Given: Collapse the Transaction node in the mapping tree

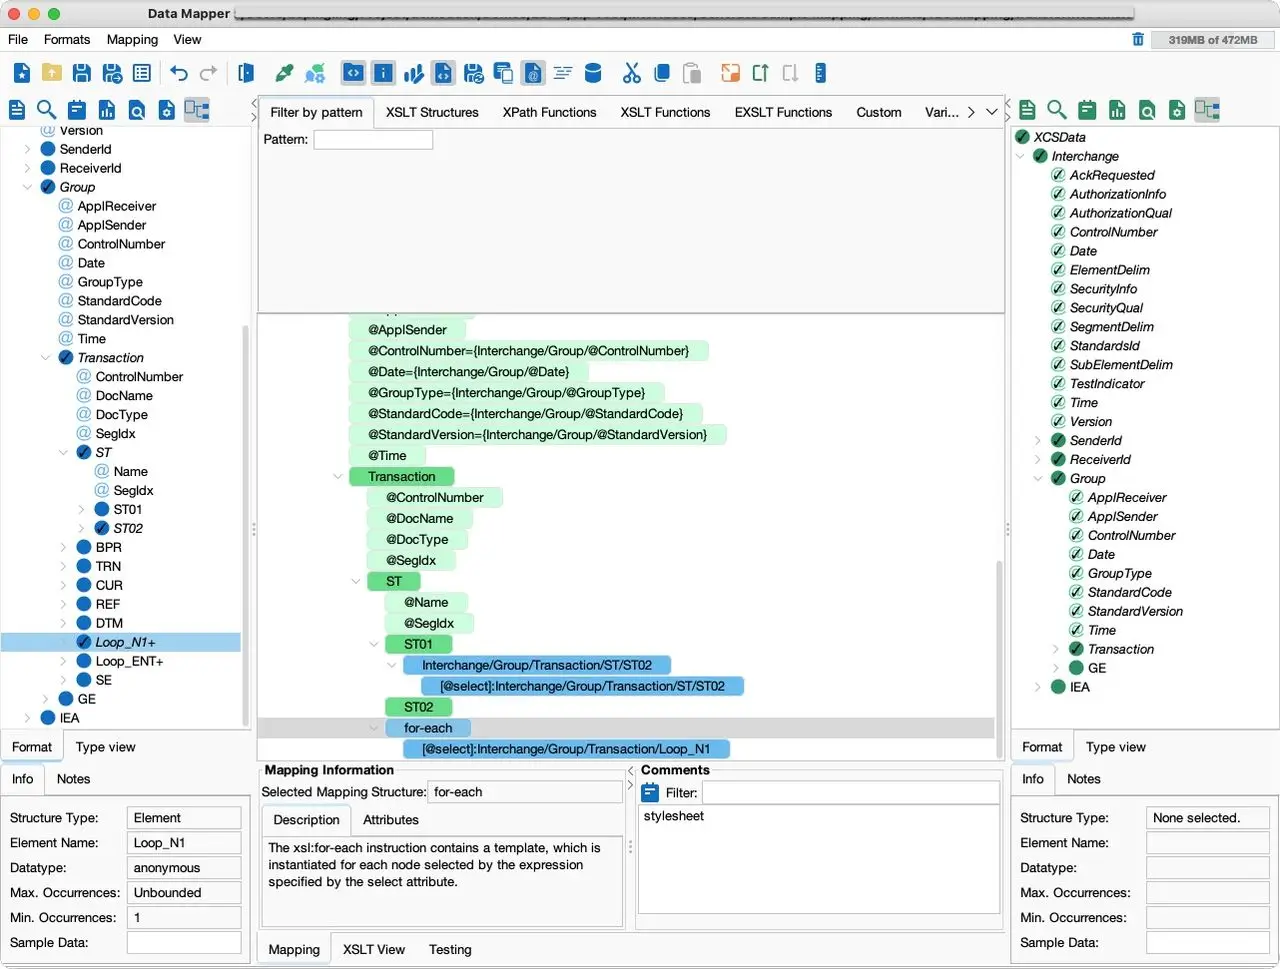Looking at the screenshot, I should pos(338,477).
